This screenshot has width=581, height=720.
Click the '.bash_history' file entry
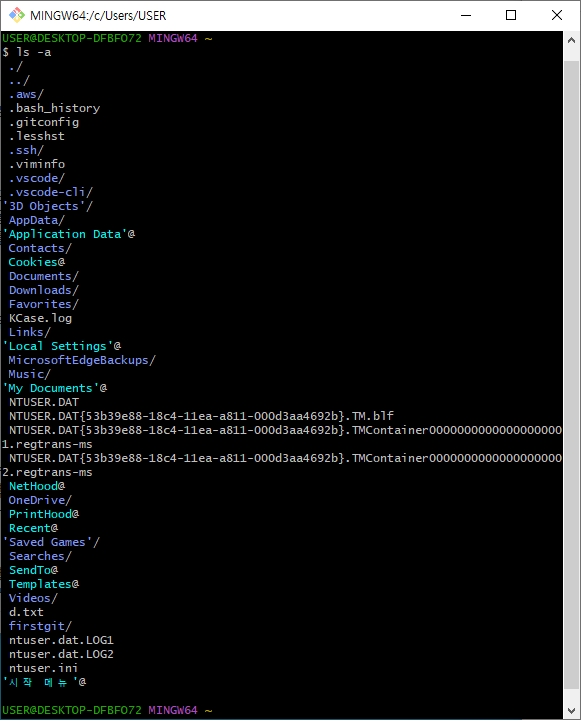54,108
